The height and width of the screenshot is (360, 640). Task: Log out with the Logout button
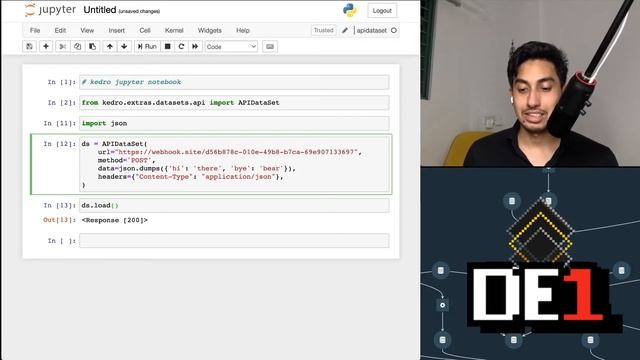tap(382, 11)
